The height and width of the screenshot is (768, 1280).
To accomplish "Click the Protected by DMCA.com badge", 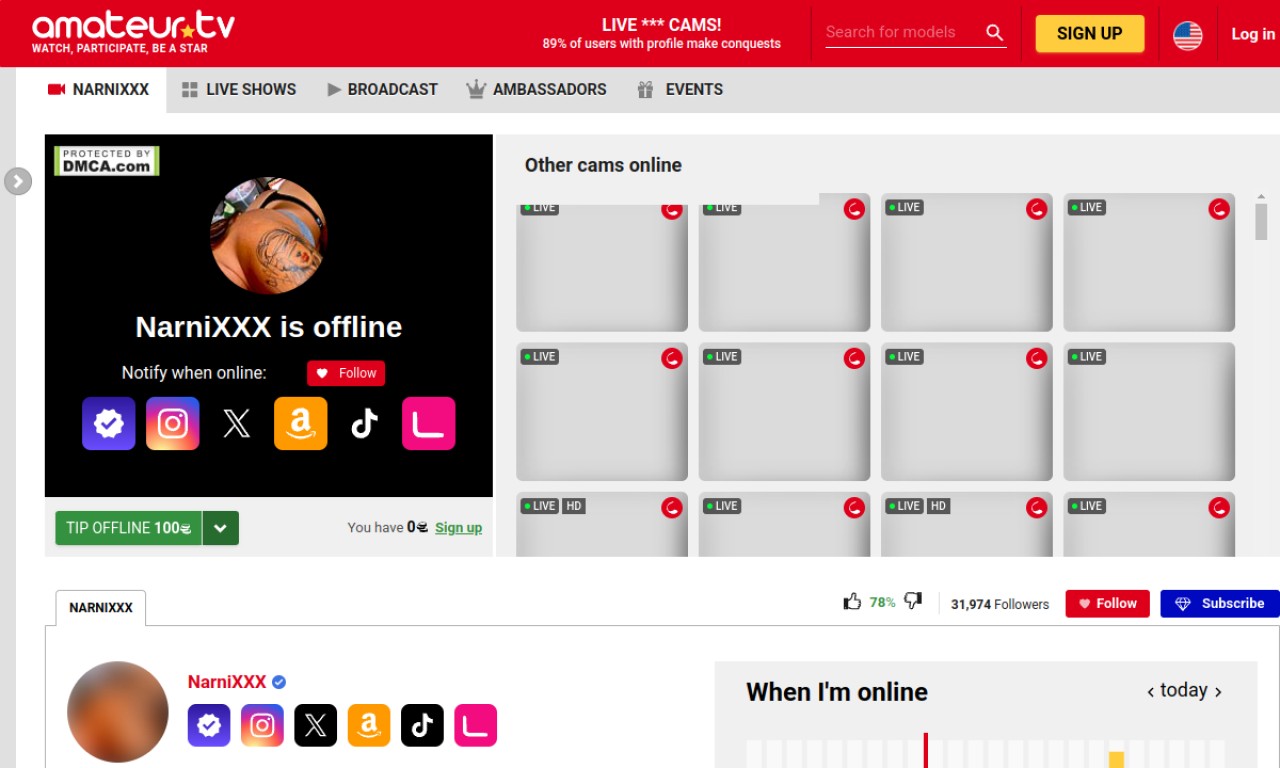I will coord(107,161).
